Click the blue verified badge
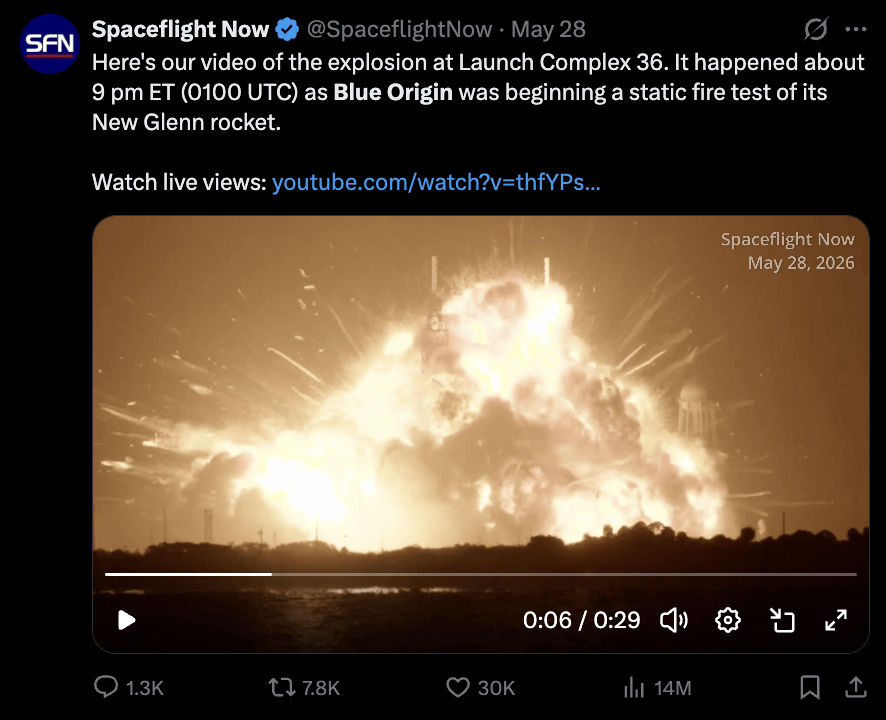The width and height of the screenshot is (886, 720). click(x=287, y=29)
